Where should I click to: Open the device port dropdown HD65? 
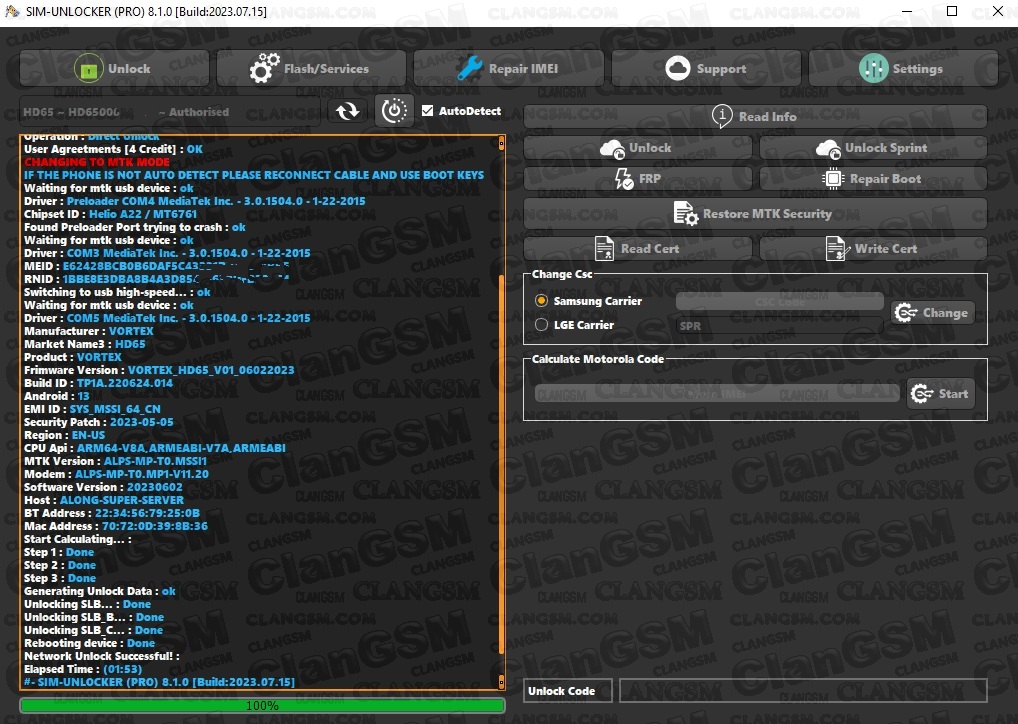coord(170,112)
